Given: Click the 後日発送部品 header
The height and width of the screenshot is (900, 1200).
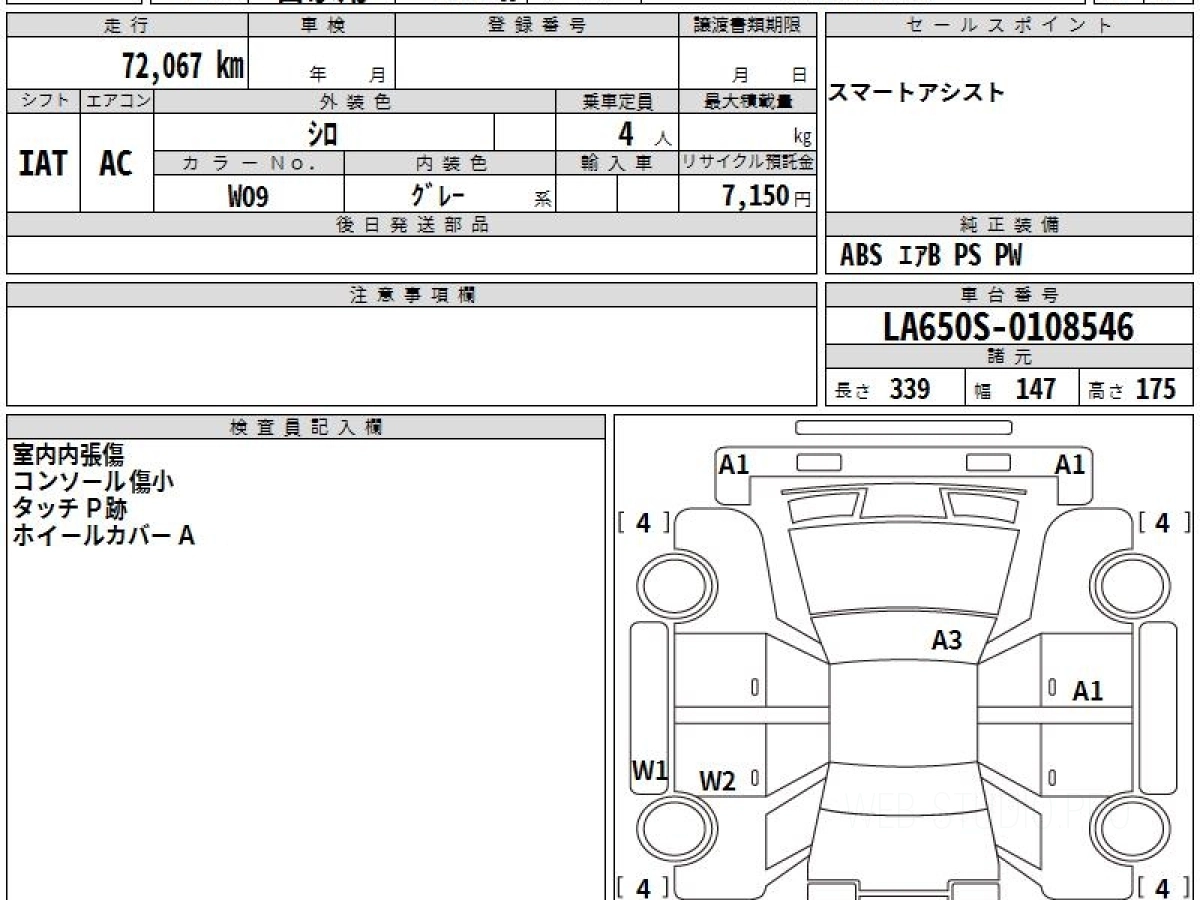Looking at the screenshot, I should click(x=412, y=225).
